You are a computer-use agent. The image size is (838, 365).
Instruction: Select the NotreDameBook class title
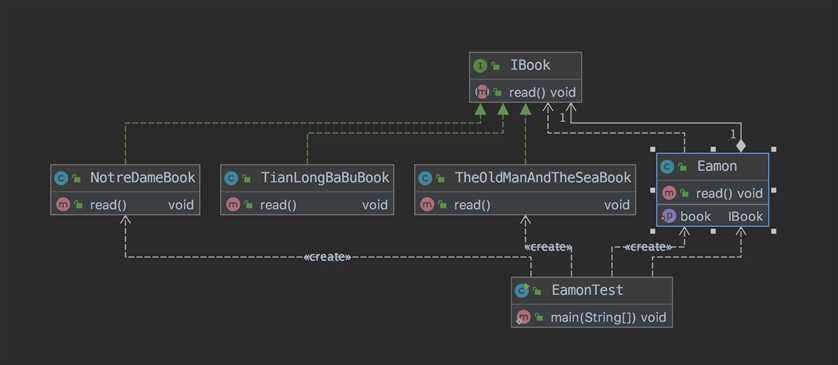click(143, 177)
